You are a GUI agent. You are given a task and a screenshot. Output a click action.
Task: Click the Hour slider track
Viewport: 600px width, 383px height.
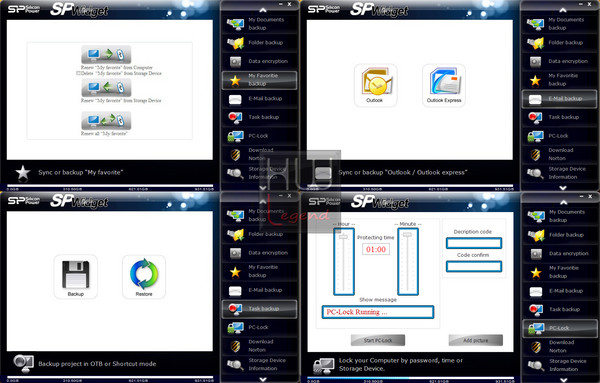344,262
